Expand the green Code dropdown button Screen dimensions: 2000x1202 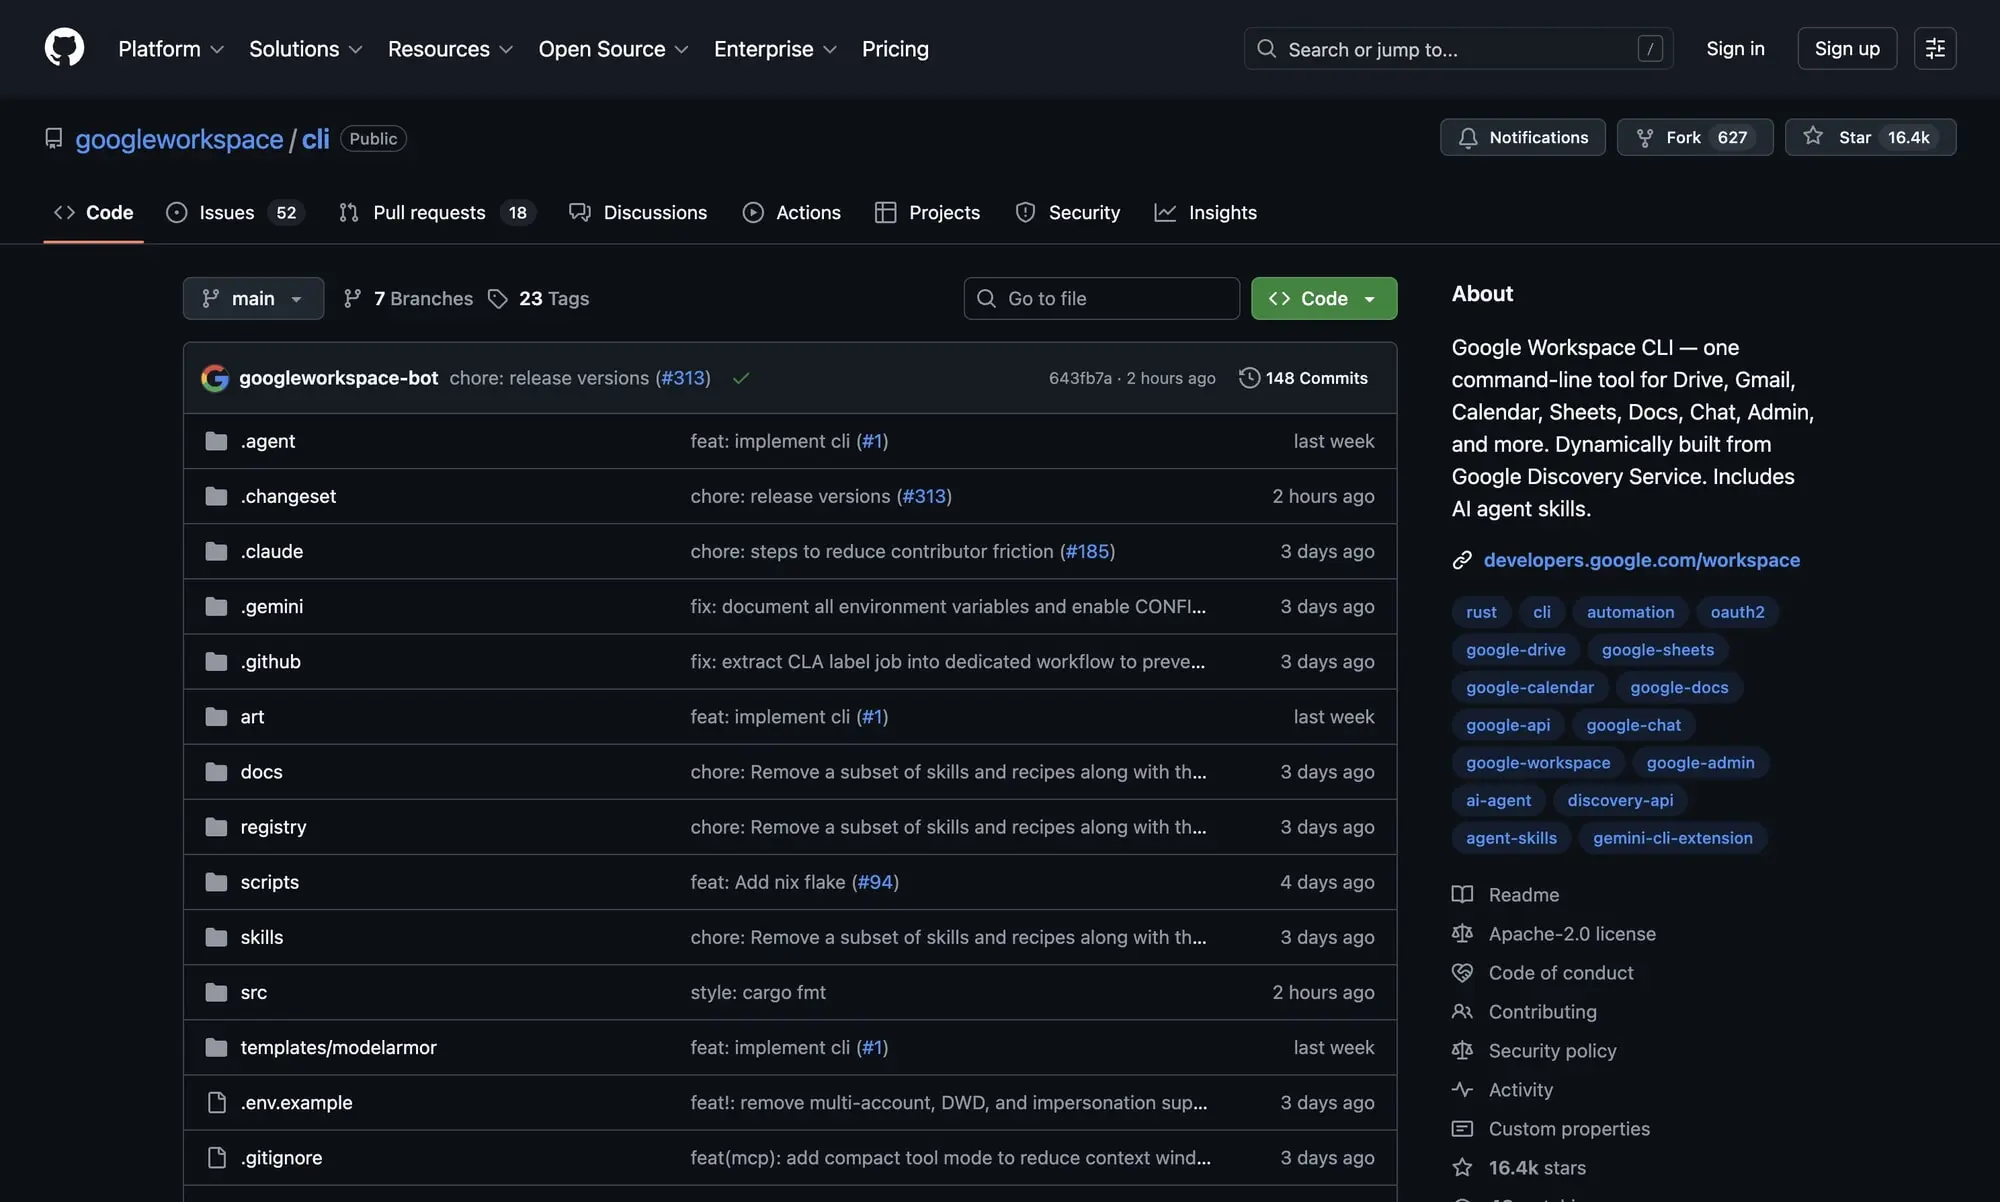coord(1323,299)
